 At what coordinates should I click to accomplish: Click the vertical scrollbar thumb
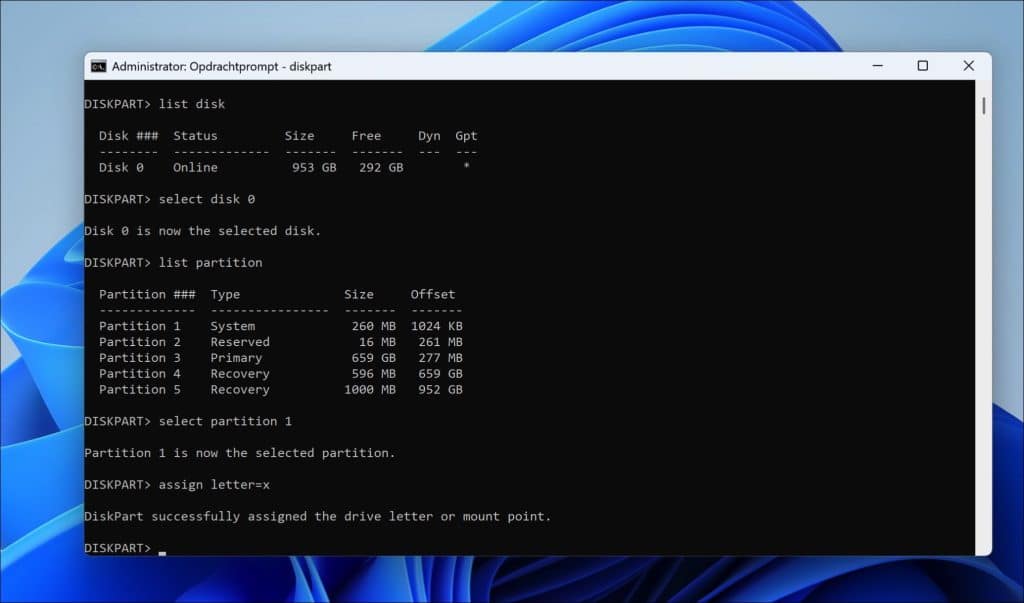(x=984, y=105)
